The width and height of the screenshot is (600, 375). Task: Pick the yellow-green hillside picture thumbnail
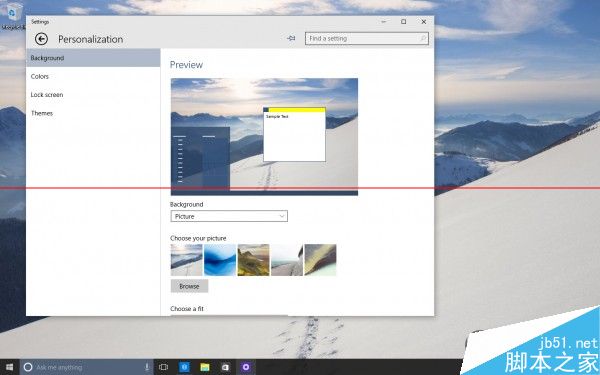coord(253,260)
